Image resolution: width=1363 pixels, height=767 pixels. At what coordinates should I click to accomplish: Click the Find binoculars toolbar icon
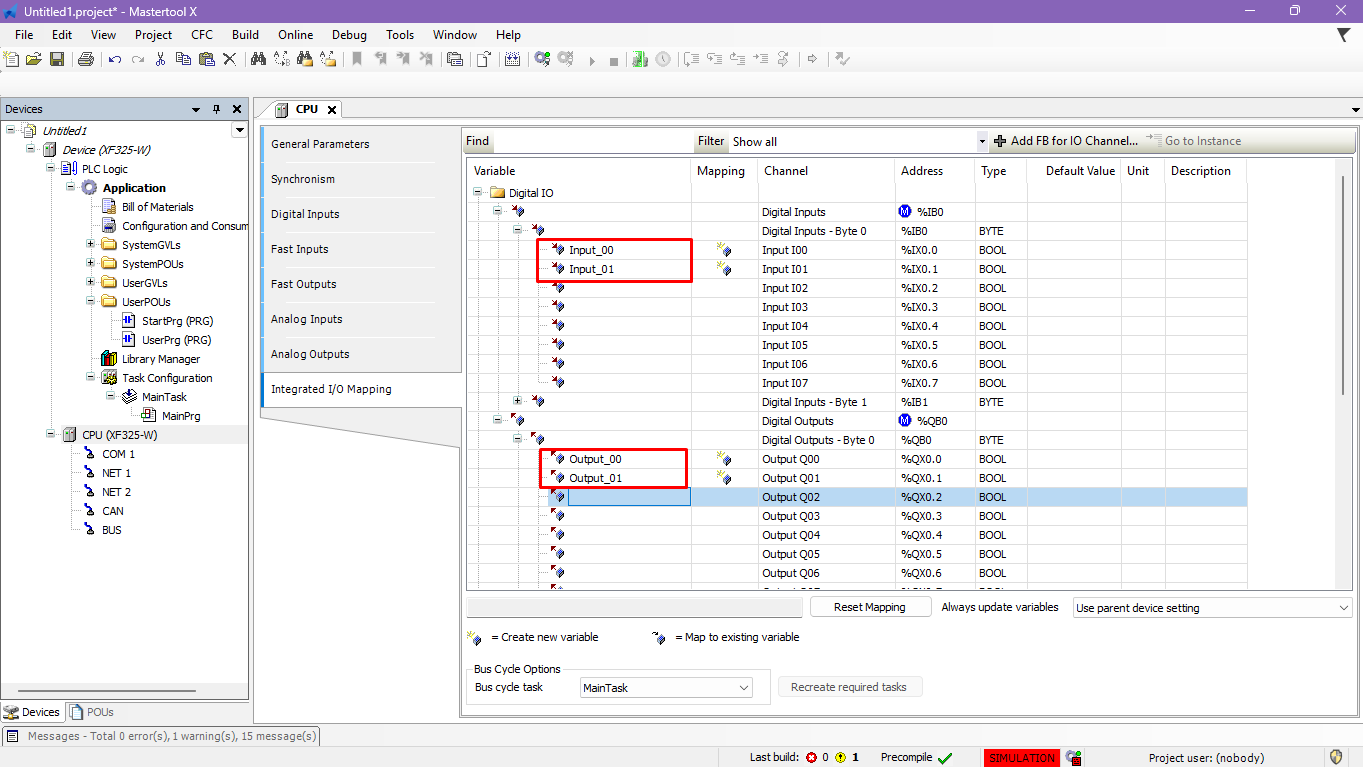pos(258,60)
